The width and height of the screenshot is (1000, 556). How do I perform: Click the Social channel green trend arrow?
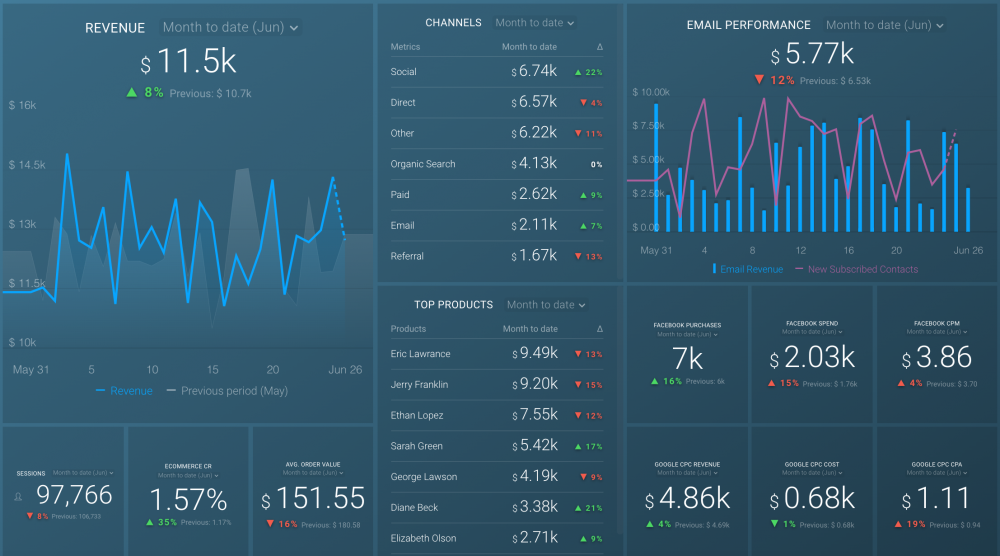coord(579,72)
